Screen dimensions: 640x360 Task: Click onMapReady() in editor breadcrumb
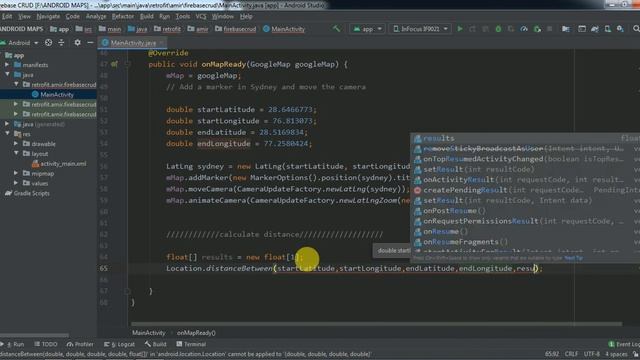[x=196, y=333]
